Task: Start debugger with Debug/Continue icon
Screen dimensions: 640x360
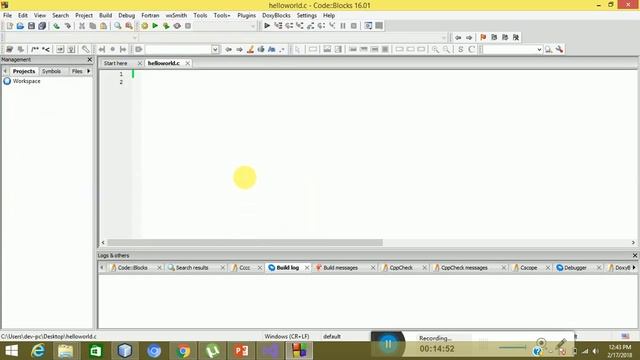Action: coord(267,26)
